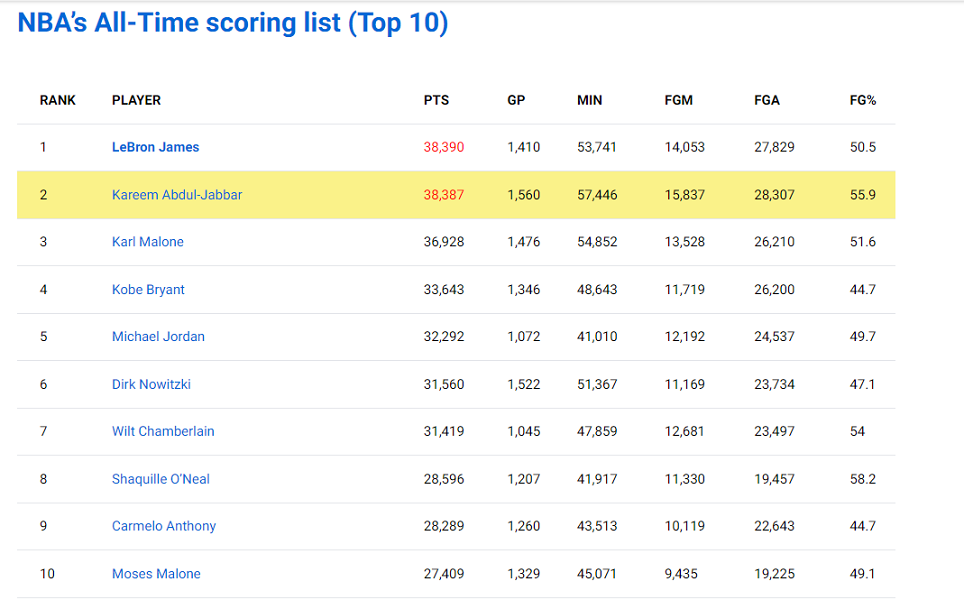Click the GP column header

pos(516,100)
